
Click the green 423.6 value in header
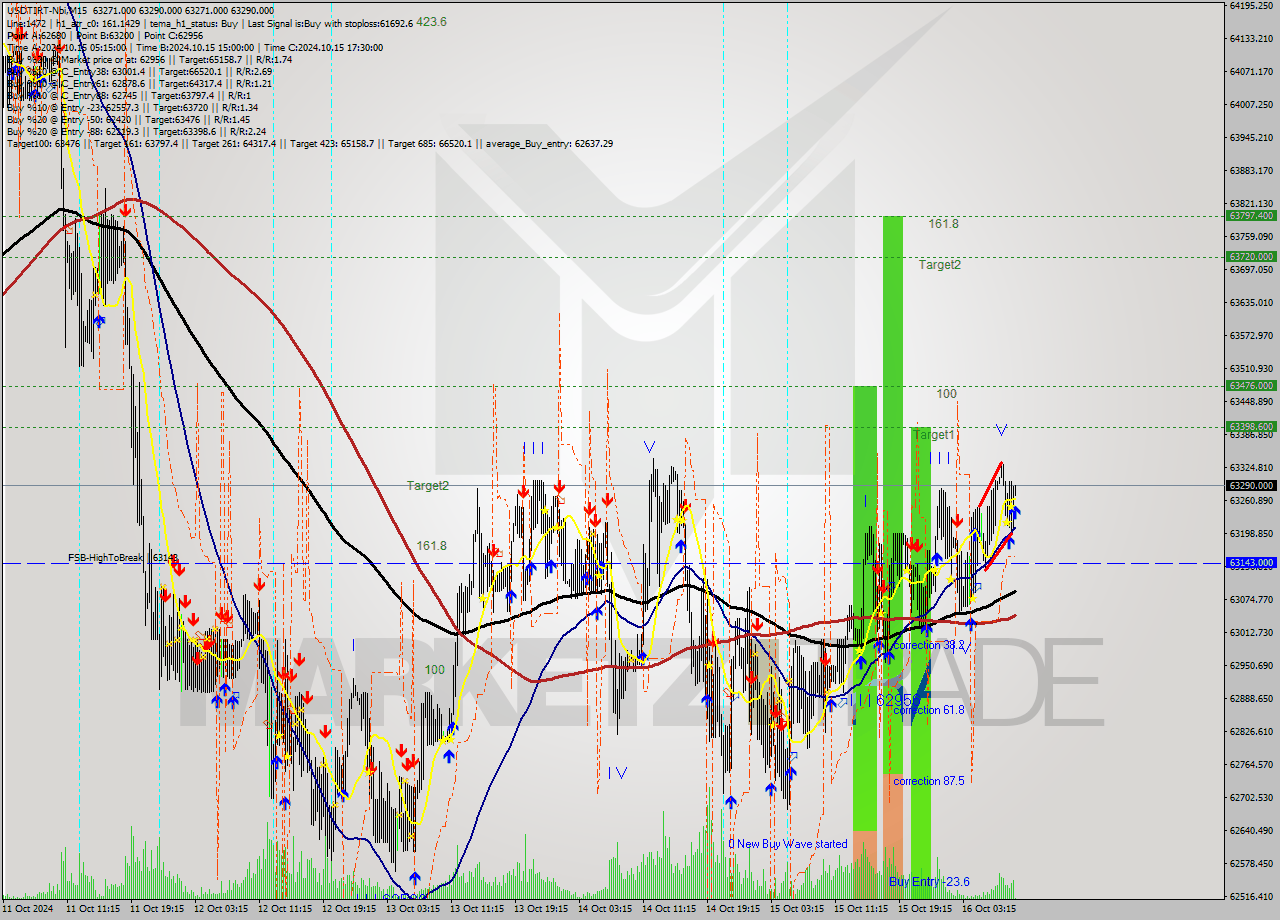tap(432, 22)
